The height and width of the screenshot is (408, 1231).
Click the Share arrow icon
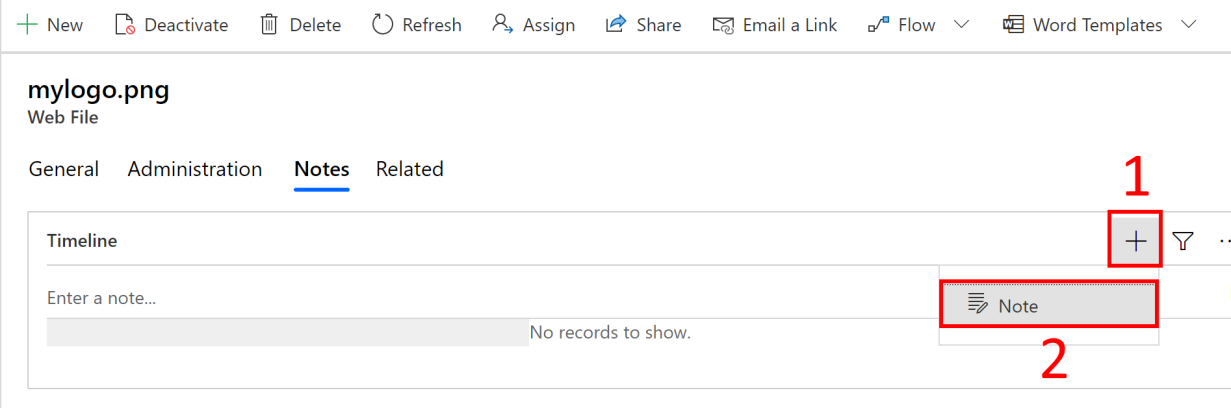617,24
